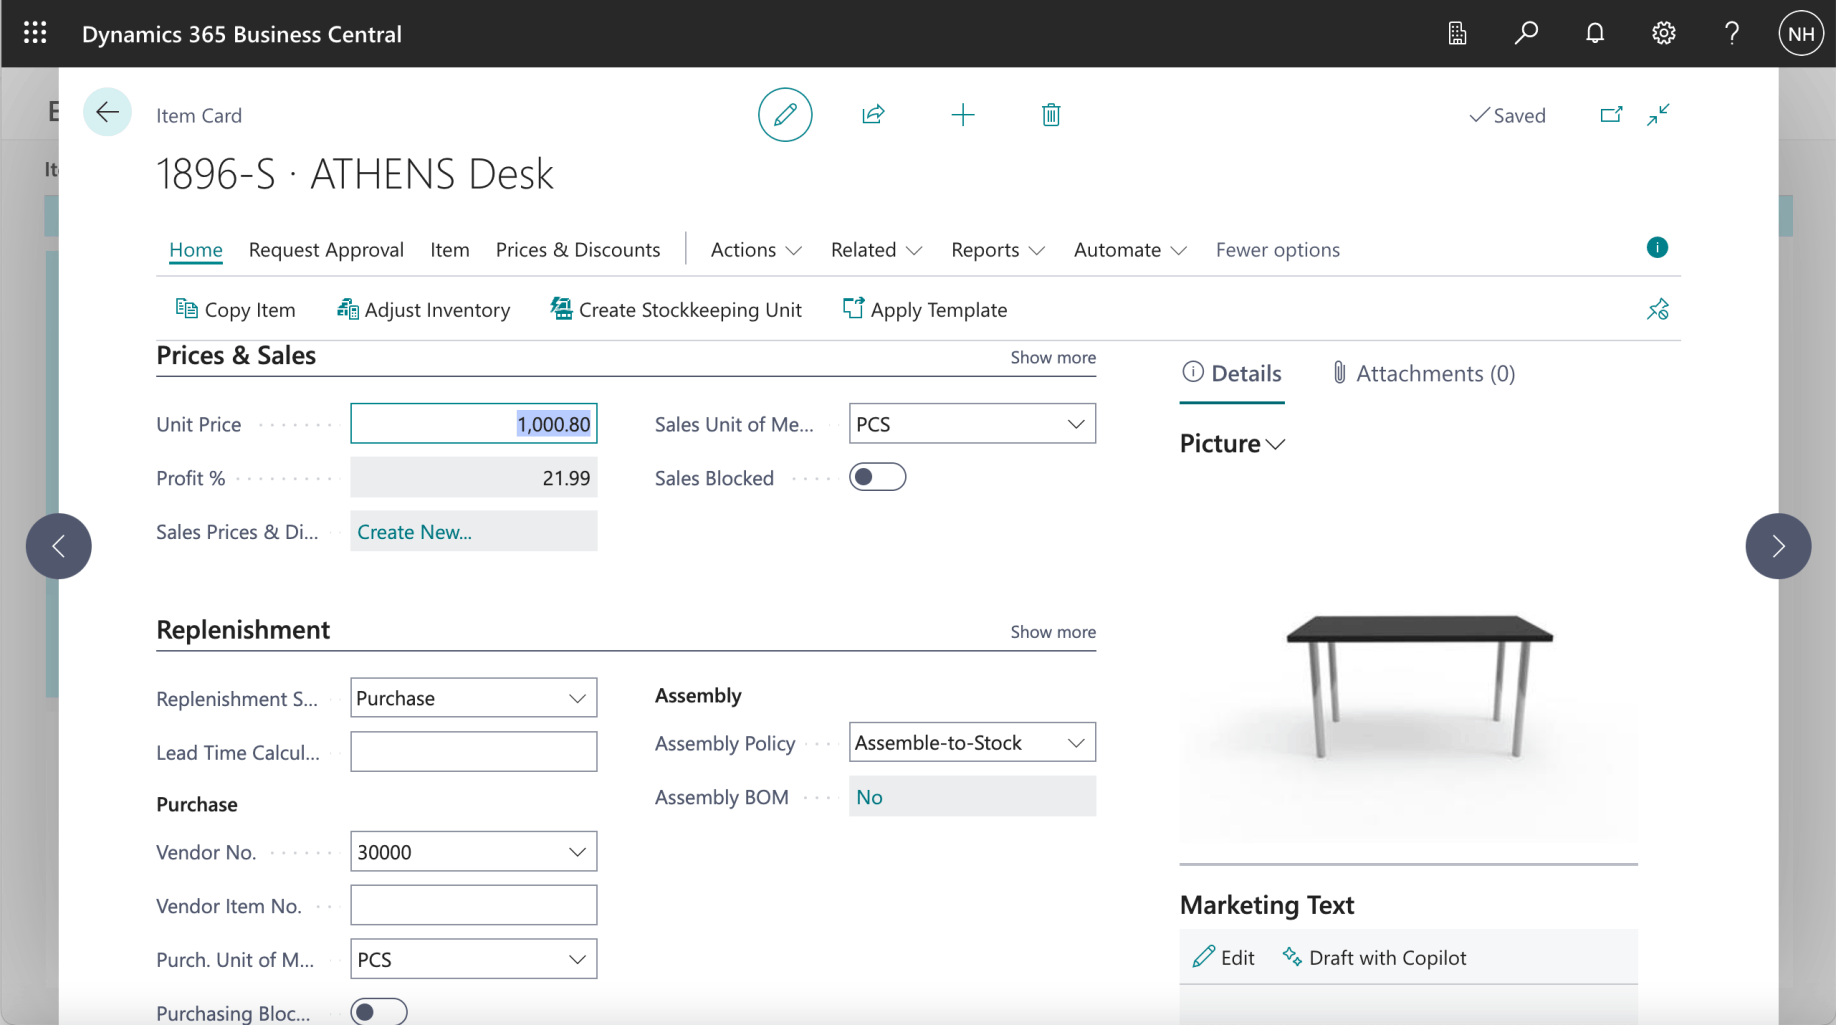Open the search magnifier icon
The height and width of the screenshot is (1025, 1836).
point(1526,33)
